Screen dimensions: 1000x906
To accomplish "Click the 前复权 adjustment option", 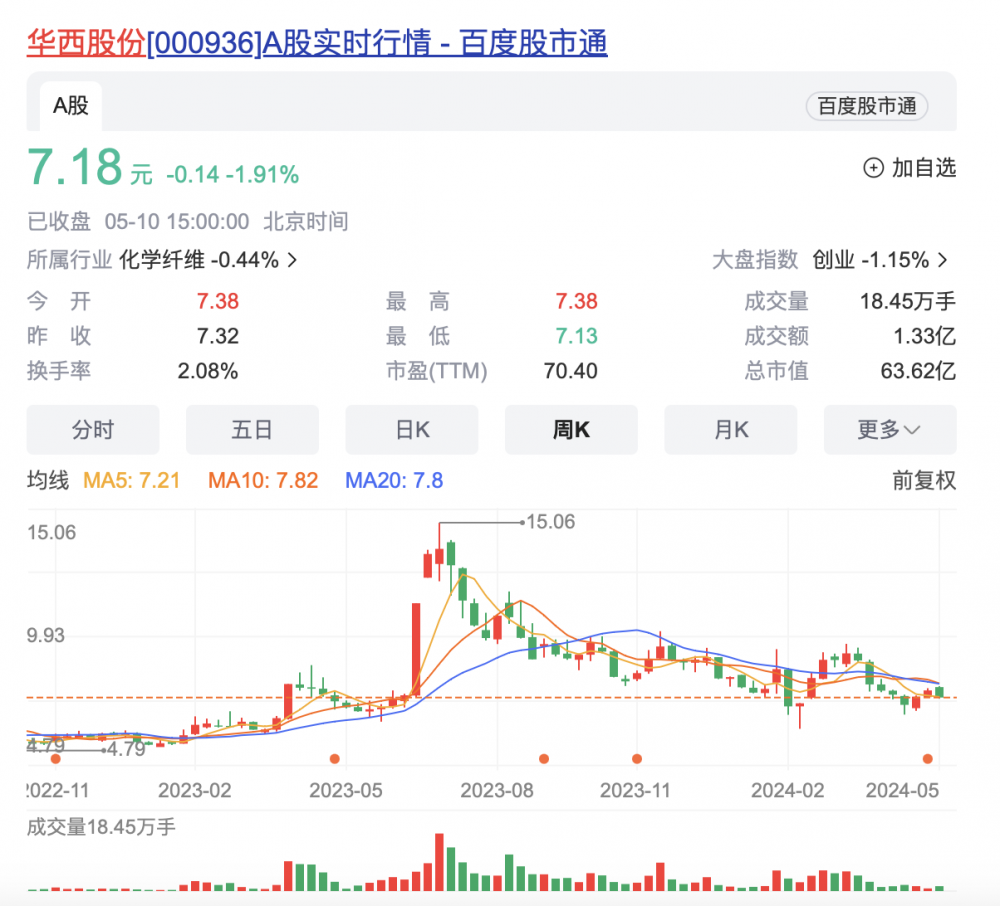I will pyautogui.click(x=924, y=481).
